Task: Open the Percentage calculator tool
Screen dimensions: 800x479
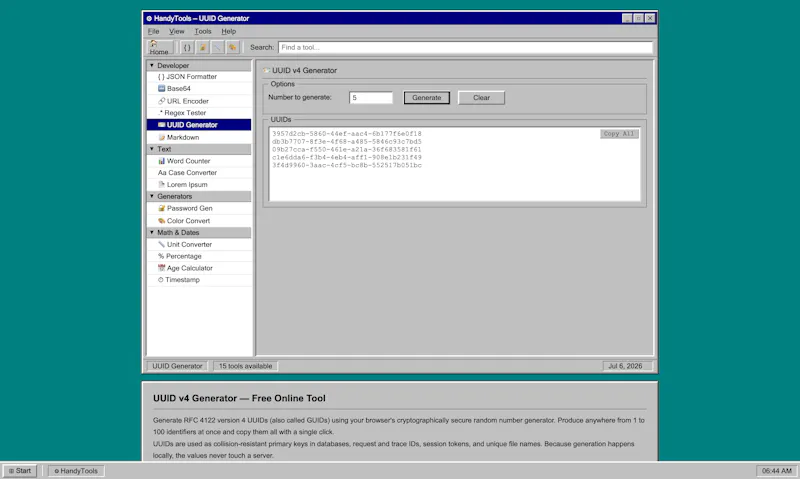Action: point(199,256)
